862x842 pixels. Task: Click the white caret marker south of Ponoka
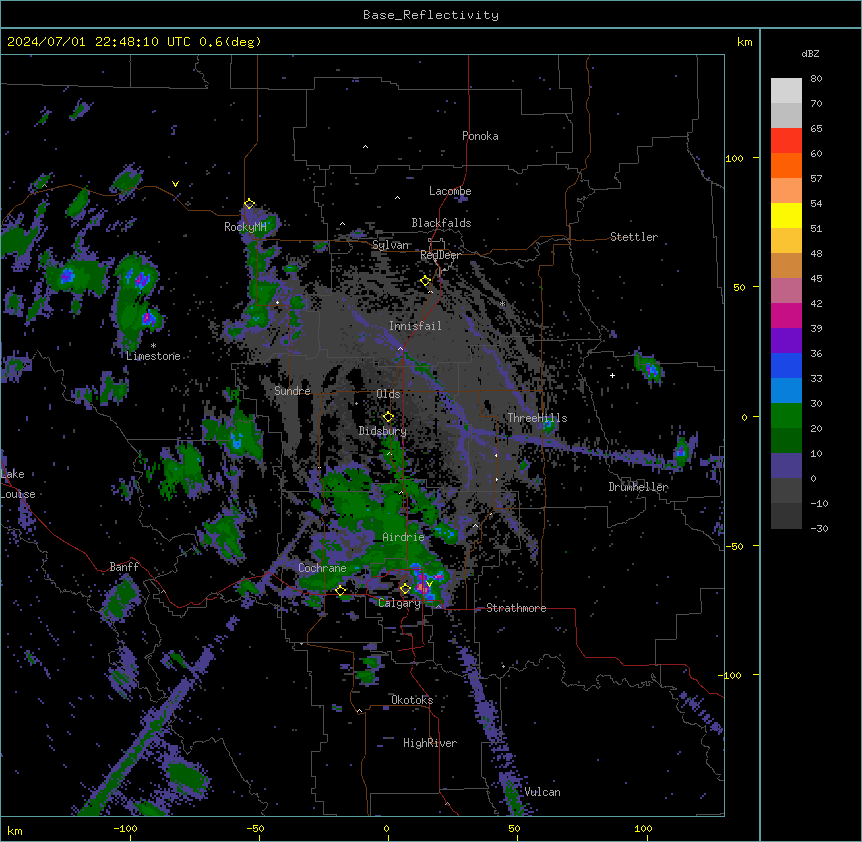tap(365, 147)
